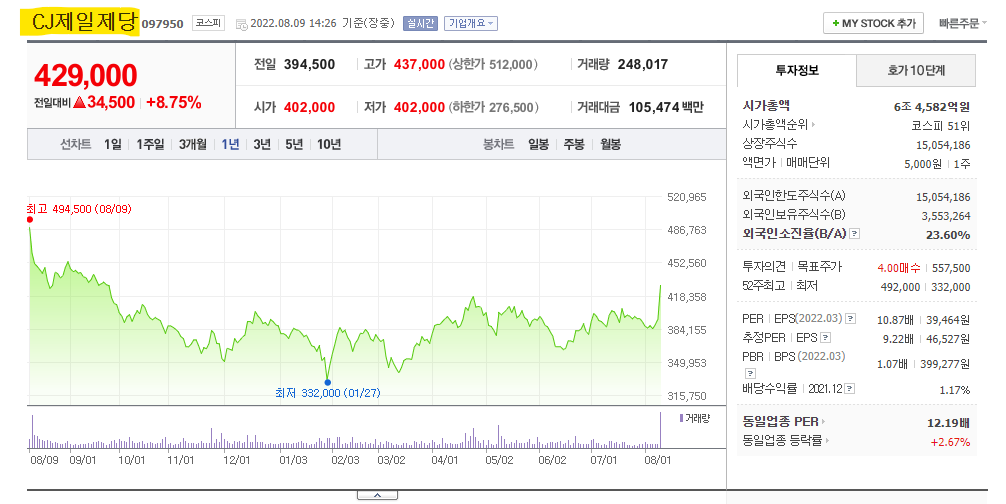Click the 거래대금 value 105,474 백만
The width and height of the screenshot is (1006, 504).
tap(666, 107)
